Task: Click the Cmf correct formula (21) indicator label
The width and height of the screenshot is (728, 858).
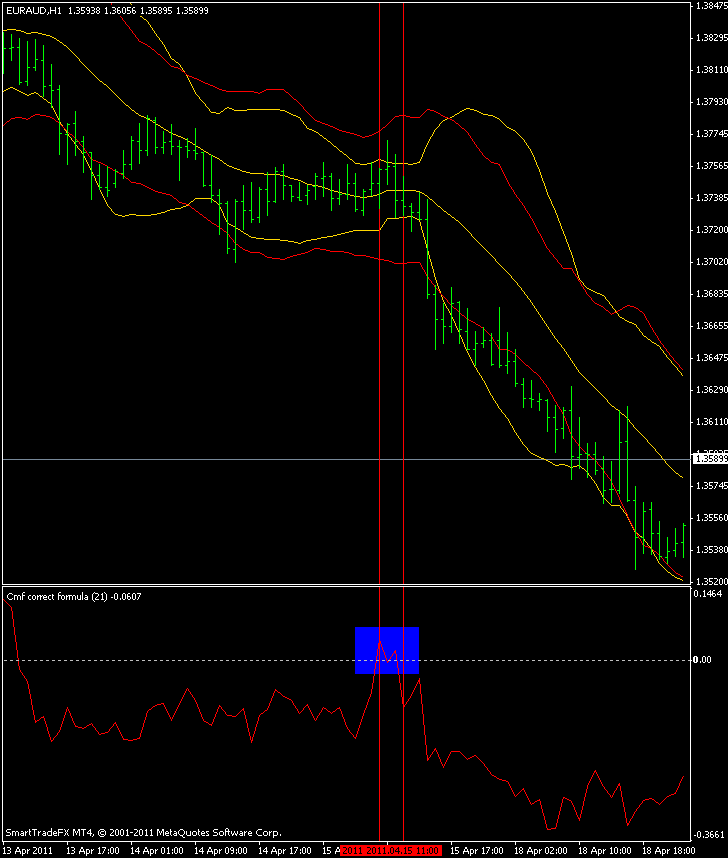Action: click(73, 596)
